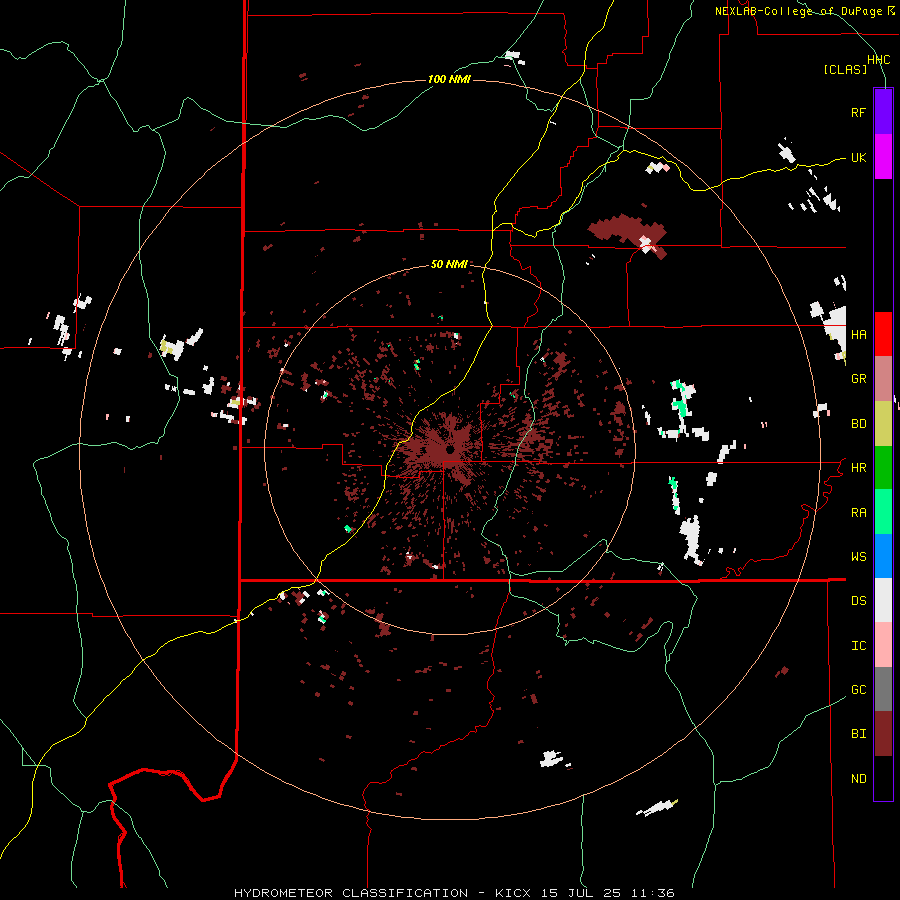Select the light pink IC swatch
The height and width of the screenshot is (900, 900).
[883, 645]
